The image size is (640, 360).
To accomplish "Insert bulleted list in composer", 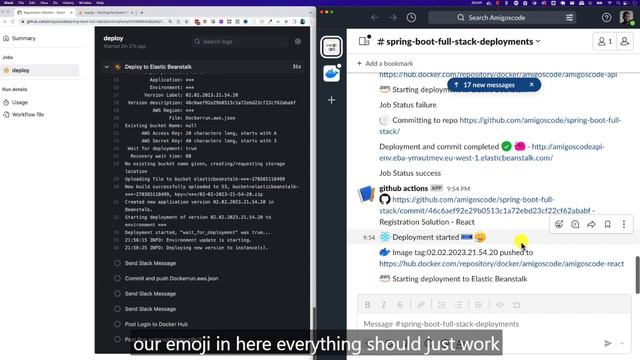I will point(458,305).
